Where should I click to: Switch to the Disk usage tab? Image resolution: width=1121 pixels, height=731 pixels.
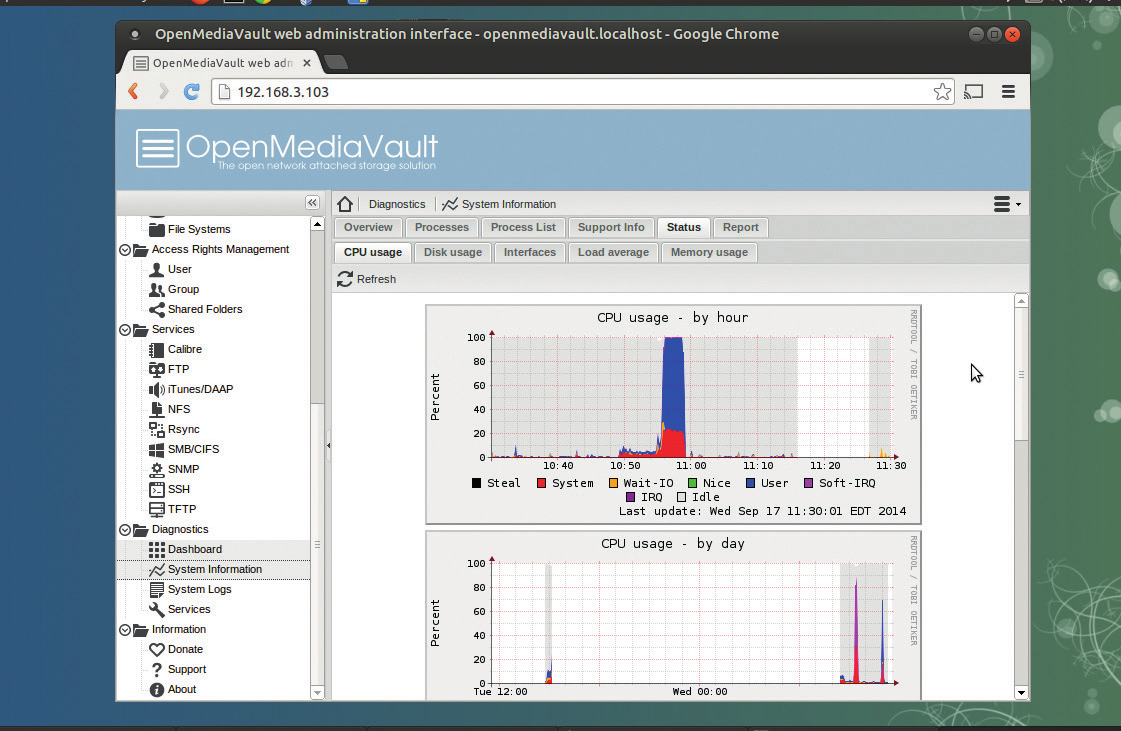coord(452,252)
